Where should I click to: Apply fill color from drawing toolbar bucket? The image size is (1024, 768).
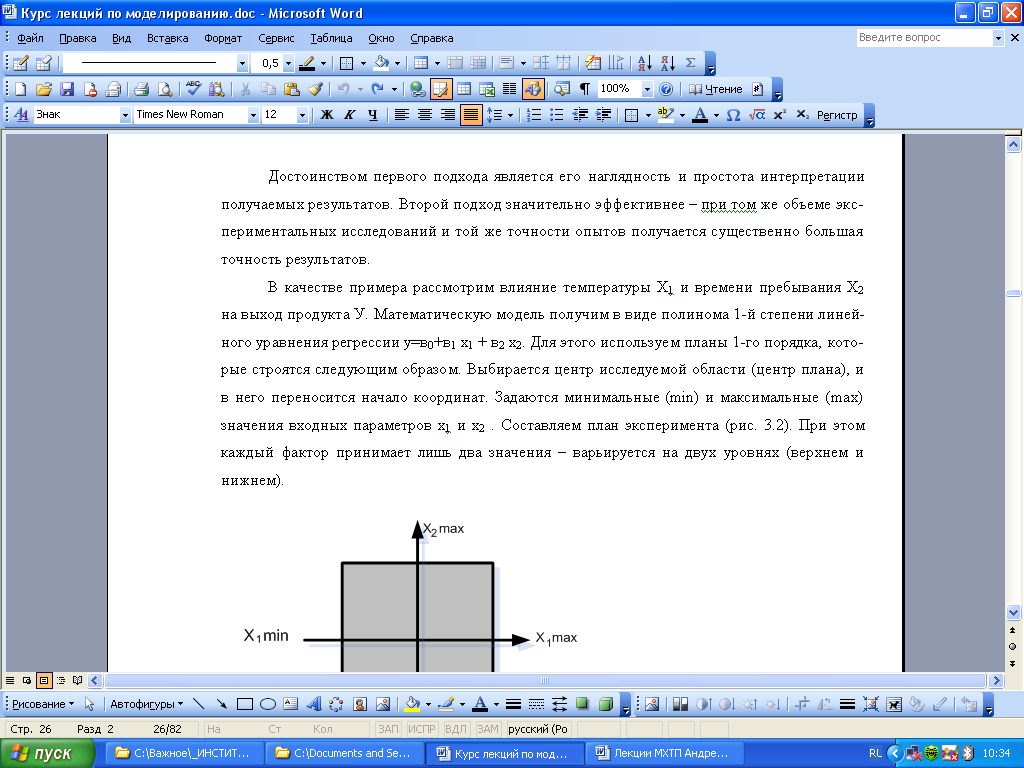pos(412,704)
